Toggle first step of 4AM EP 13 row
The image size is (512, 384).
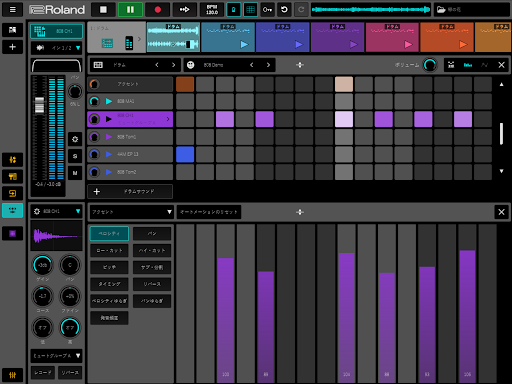(x=185, y=154)
